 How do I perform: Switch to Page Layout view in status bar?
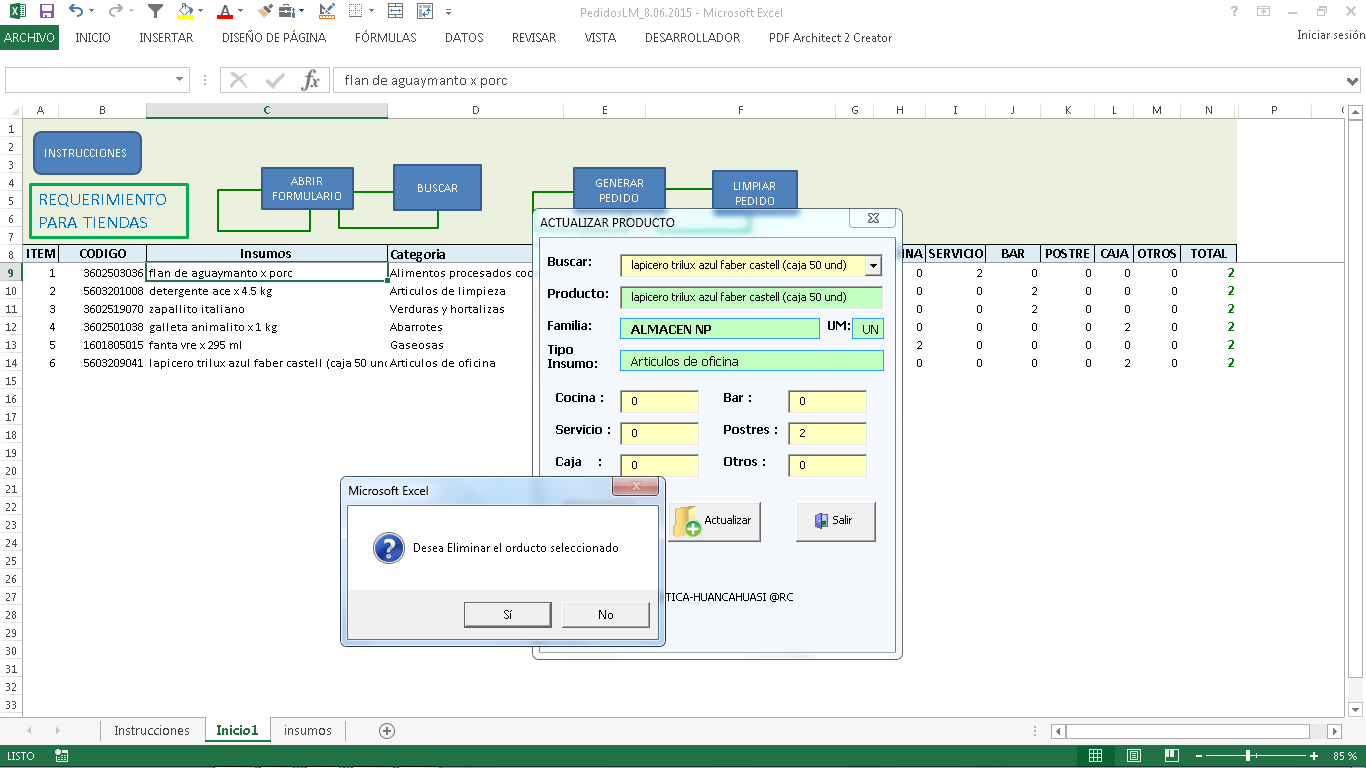(1135, 755)
